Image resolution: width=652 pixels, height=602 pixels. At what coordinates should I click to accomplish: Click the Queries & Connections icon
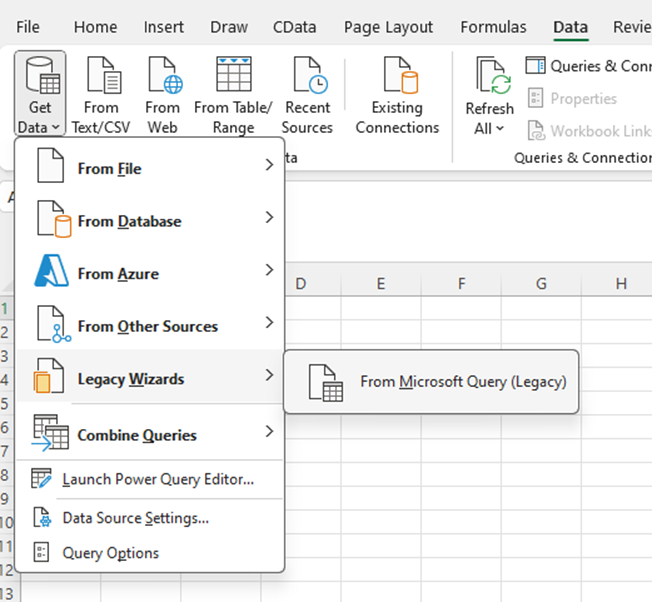coord(536,66)
